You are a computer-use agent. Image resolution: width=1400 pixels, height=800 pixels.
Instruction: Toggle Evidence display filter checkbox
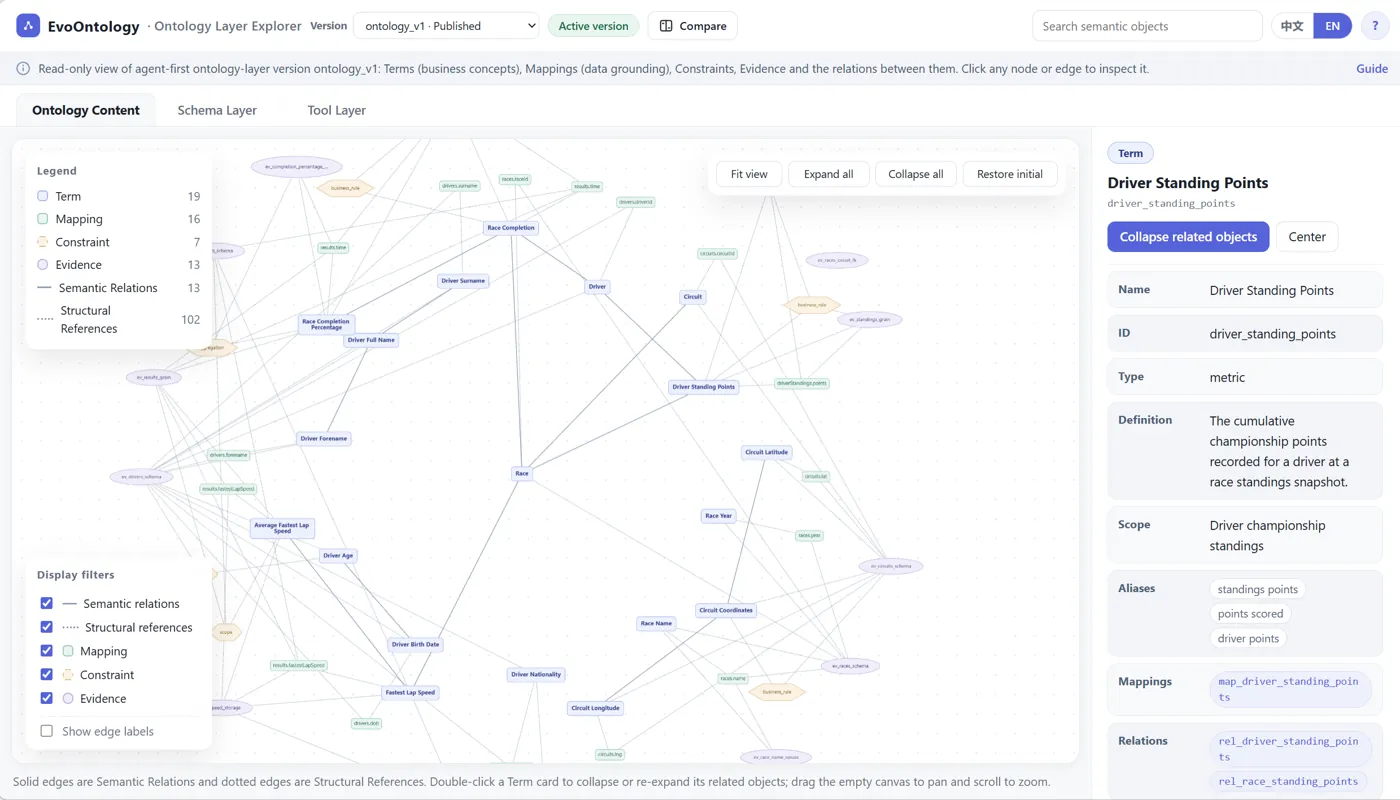coord(46,699)
